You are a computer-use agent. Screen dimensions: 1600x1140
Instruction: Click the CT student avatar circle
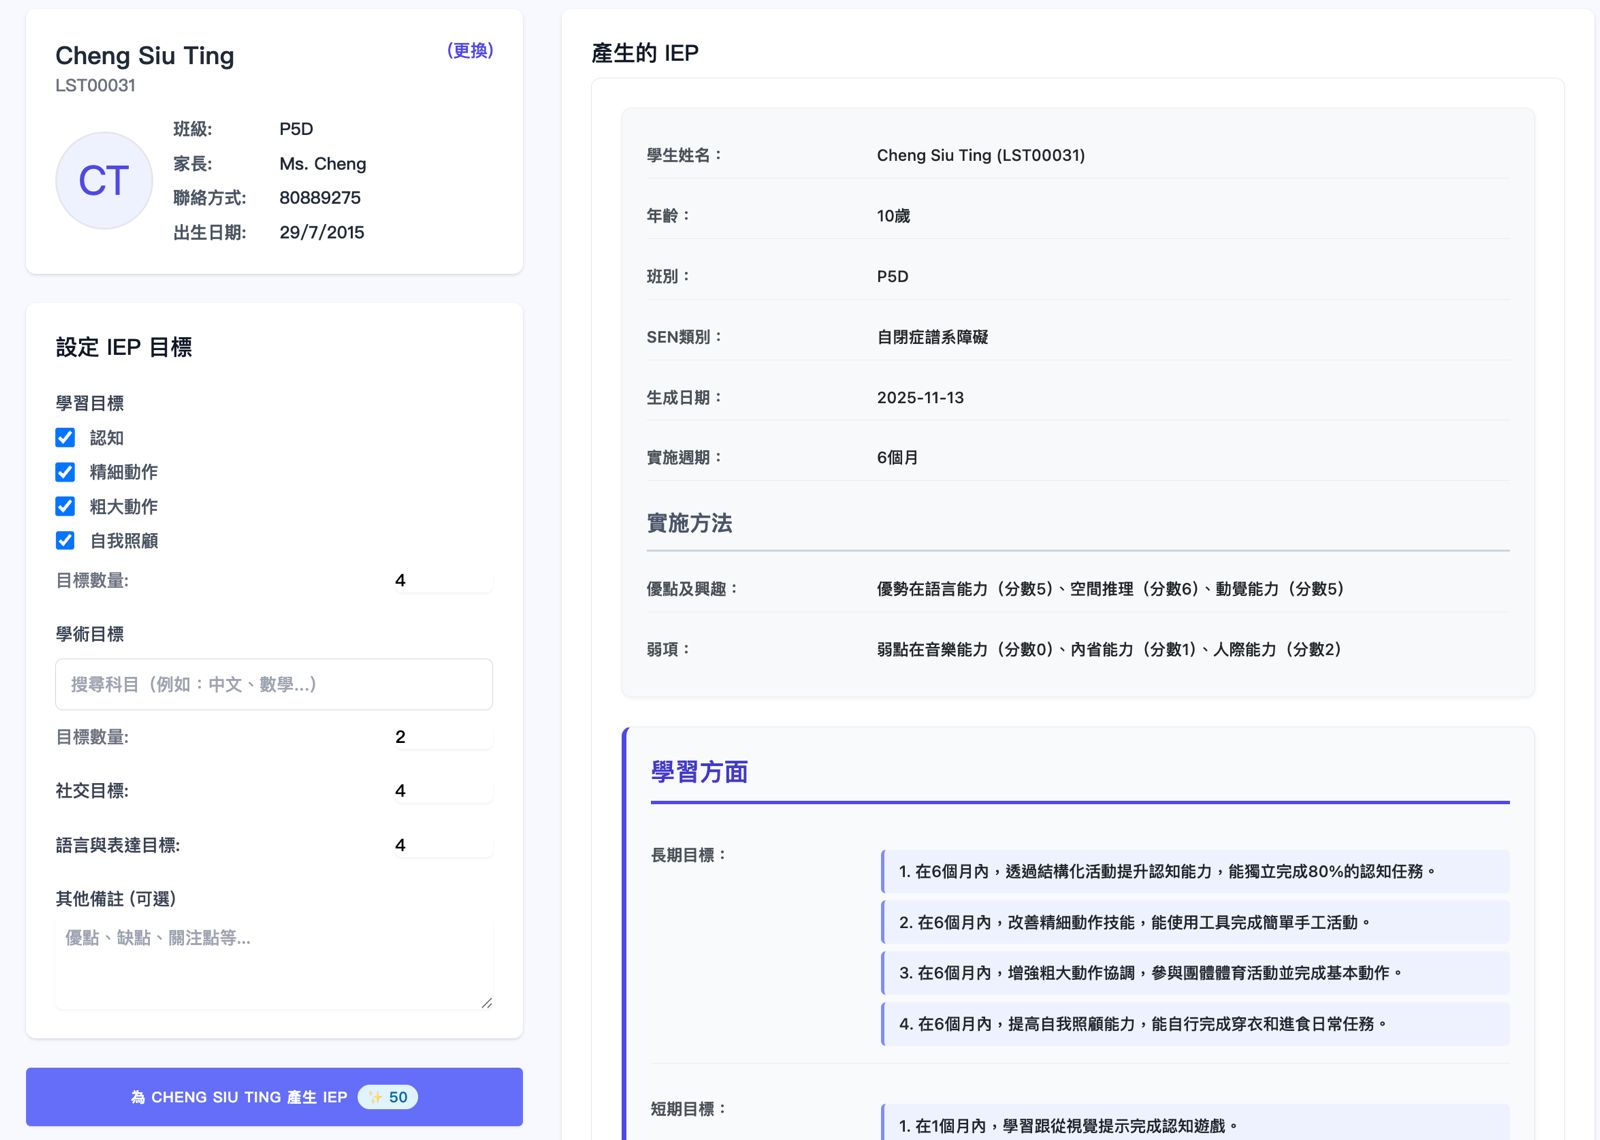pyautogui.click(x=104, y=181)
